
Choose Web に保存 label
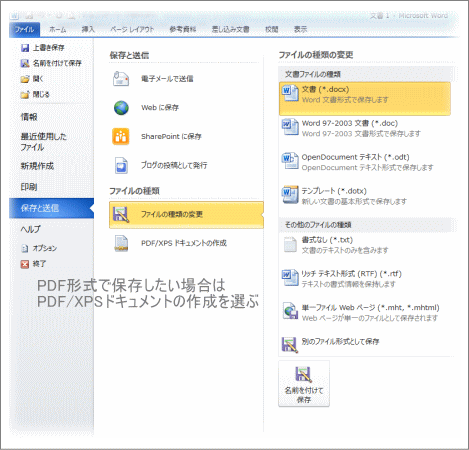pos(160,108)
